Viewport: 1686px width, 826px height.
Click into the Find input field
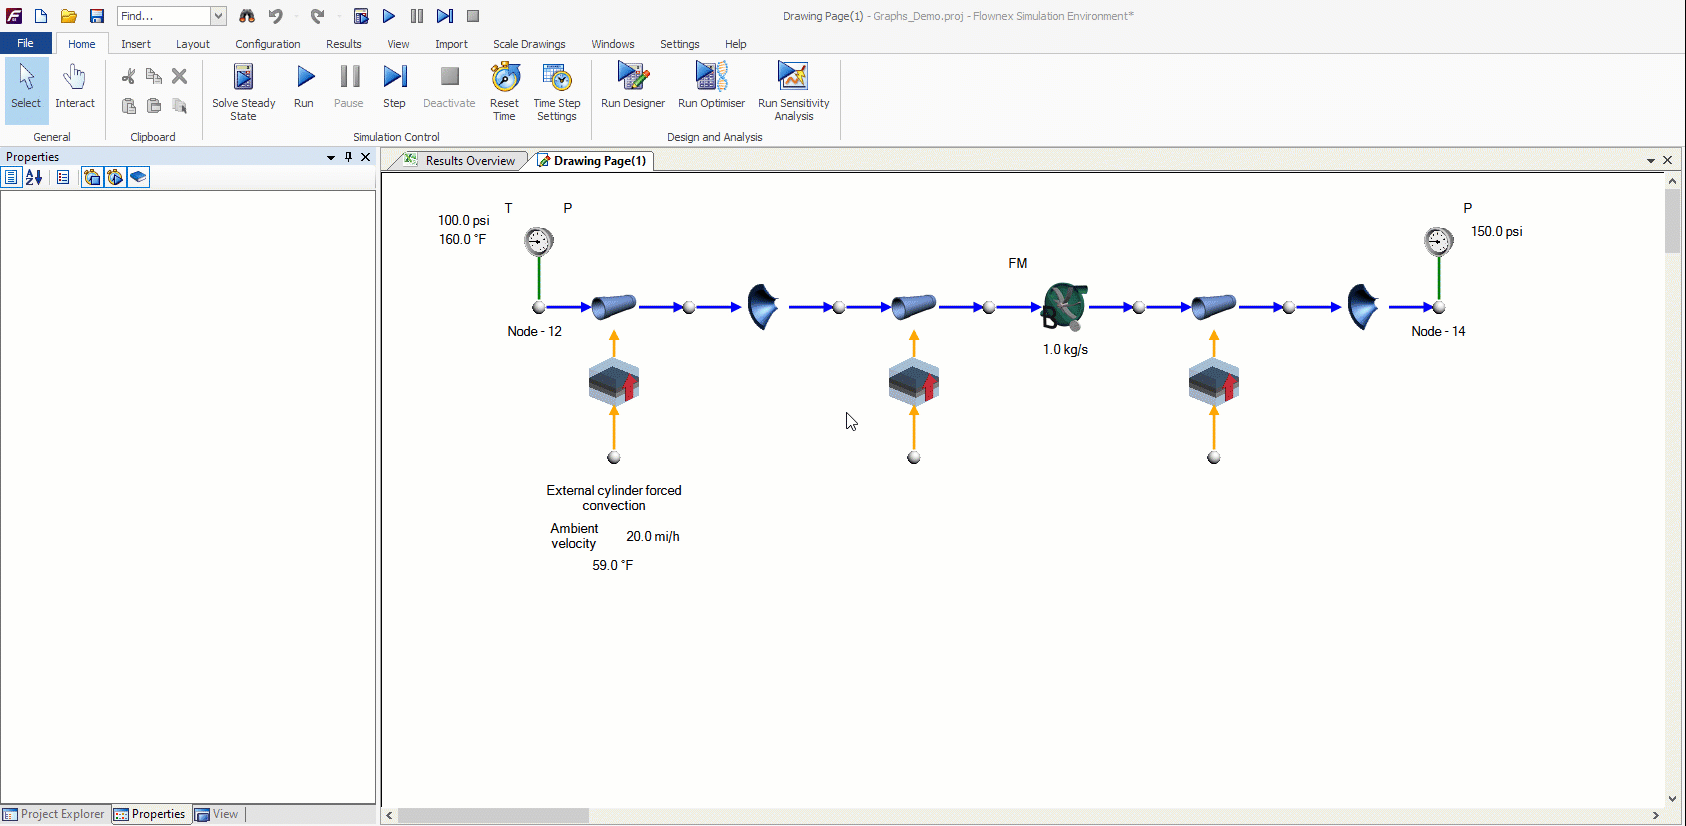coord(162,16)
